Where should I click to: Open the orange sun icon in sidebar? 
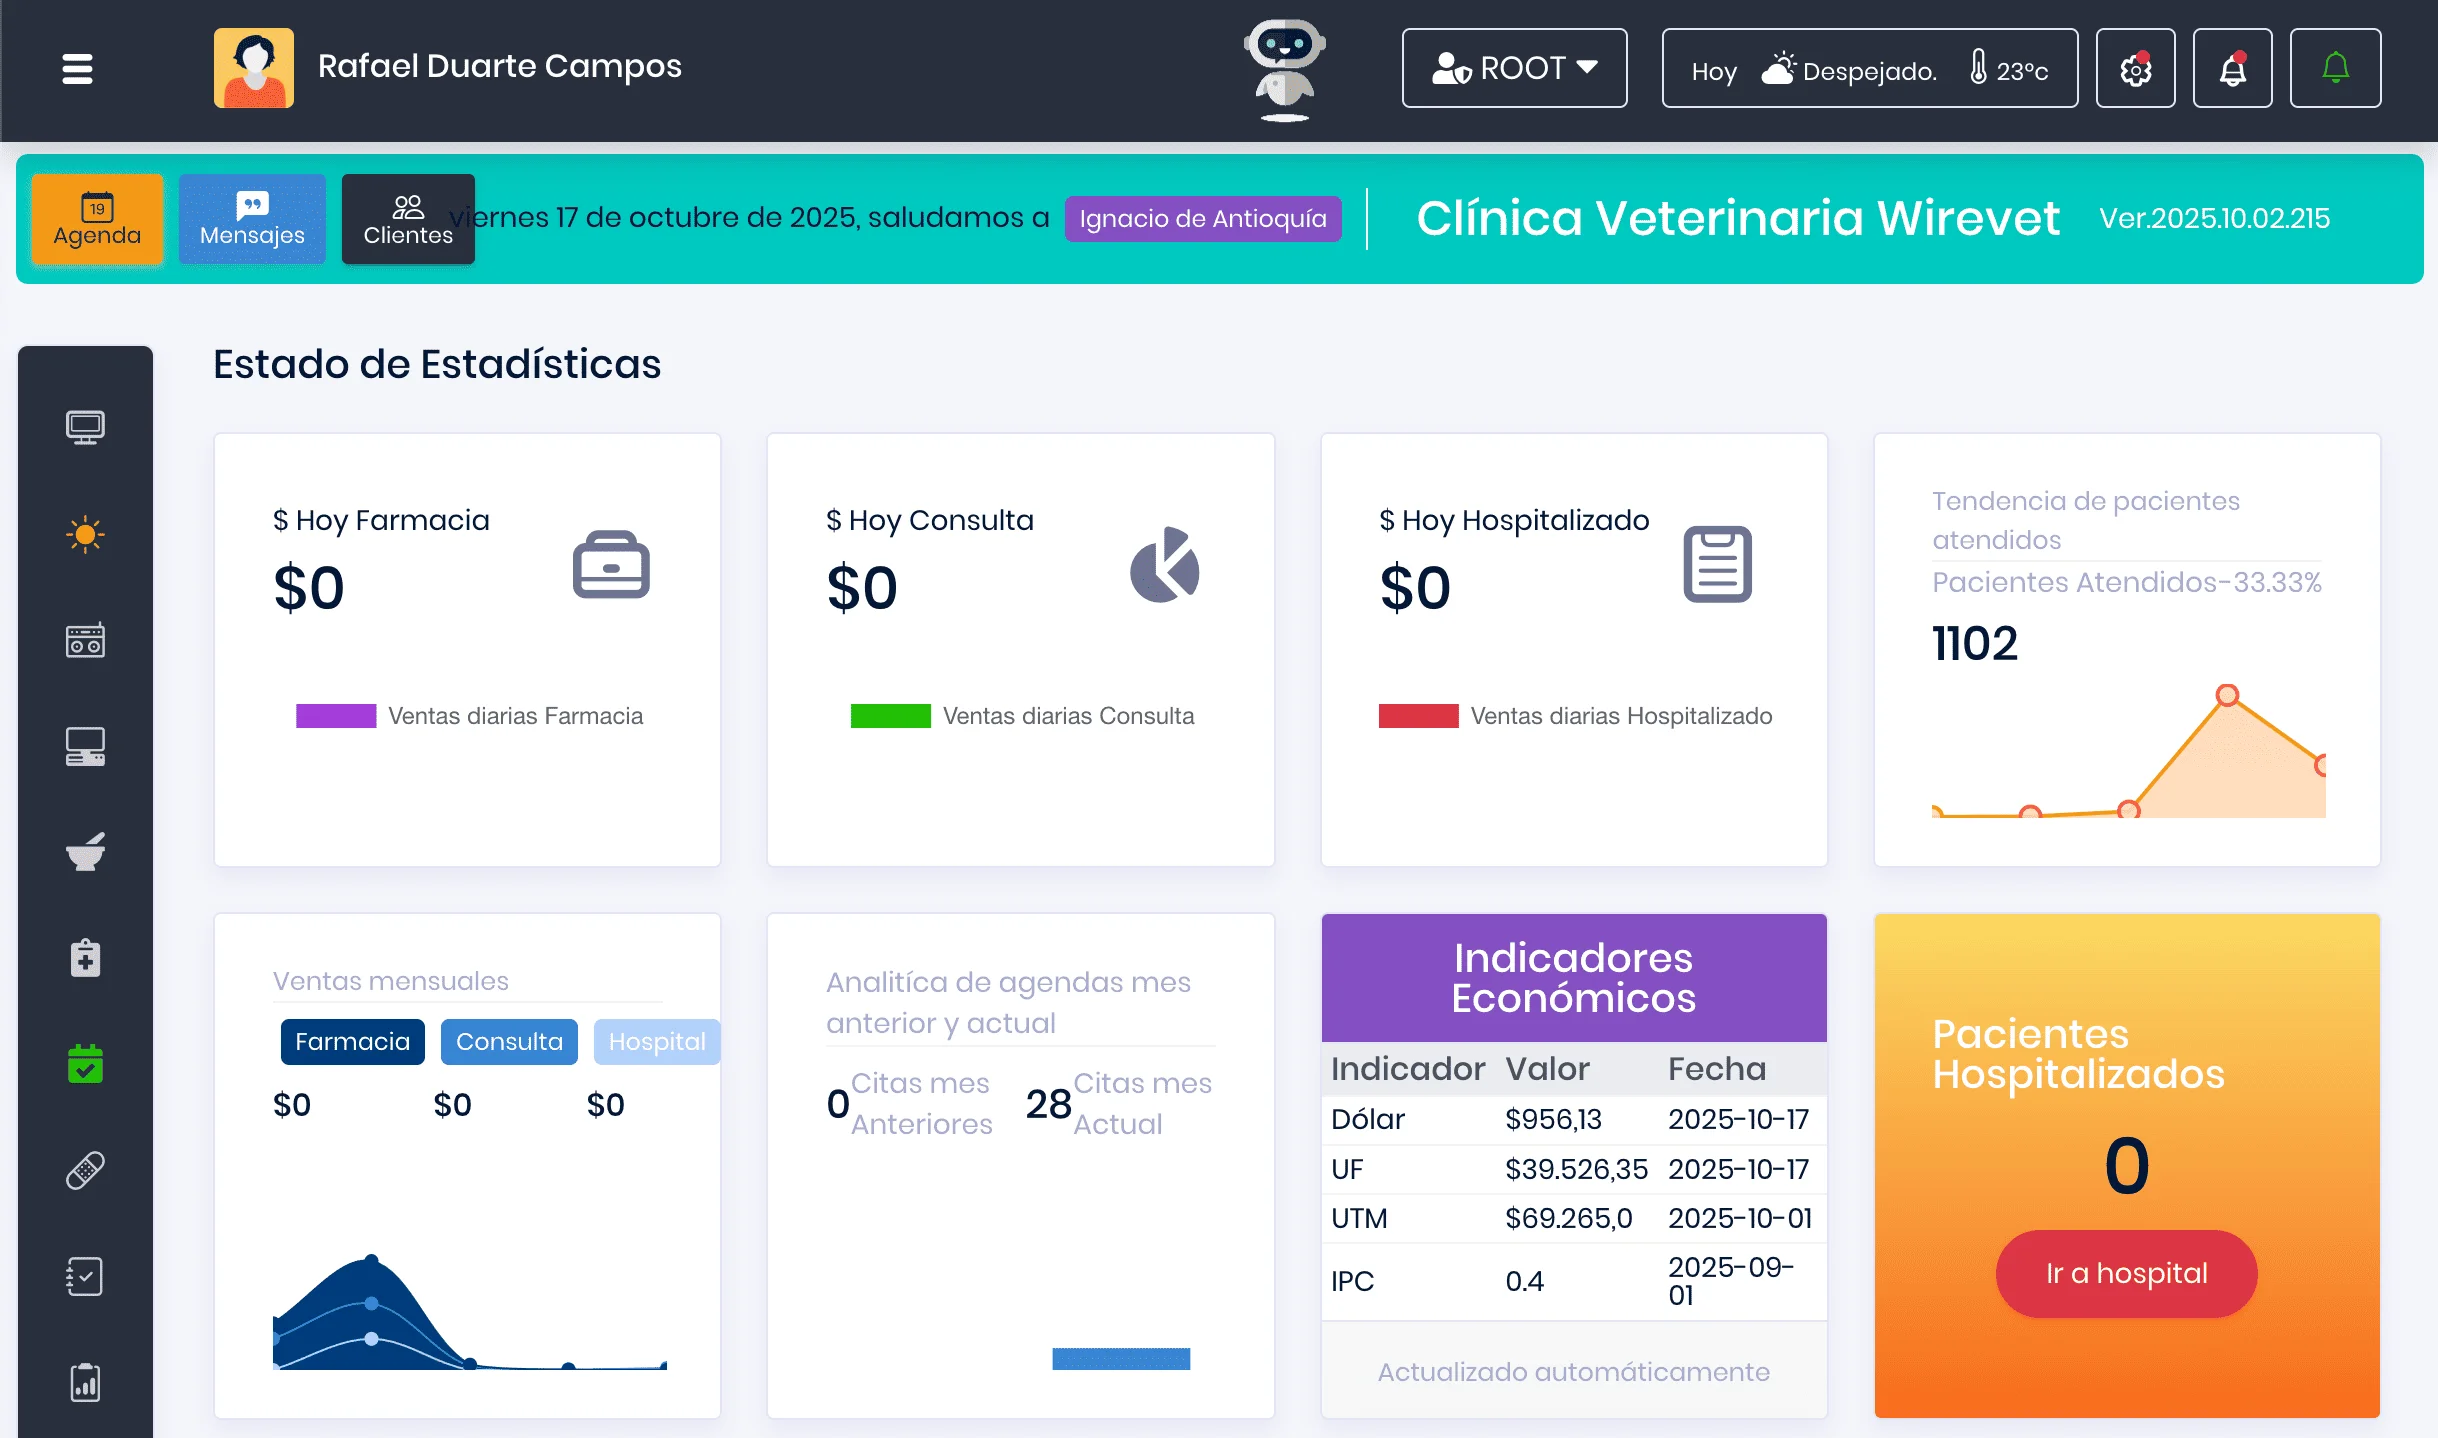coord(86,535)
